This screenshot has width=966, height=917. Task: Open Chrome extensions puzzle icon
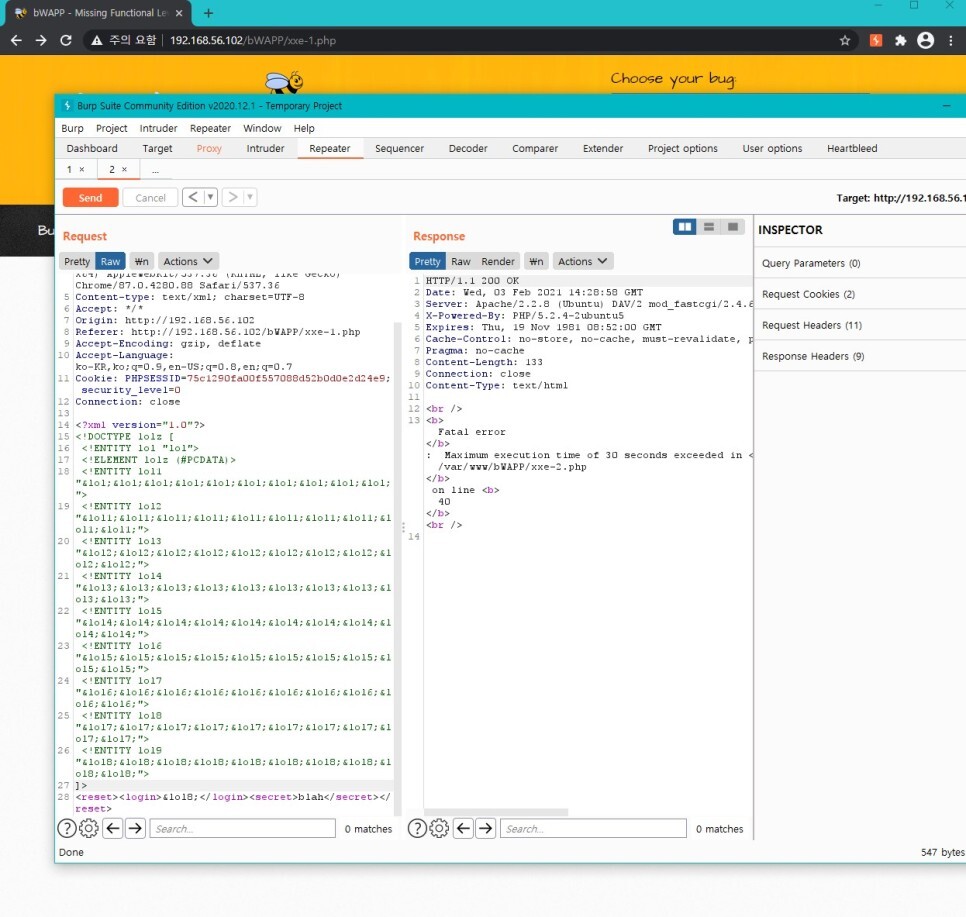point(901,41)
